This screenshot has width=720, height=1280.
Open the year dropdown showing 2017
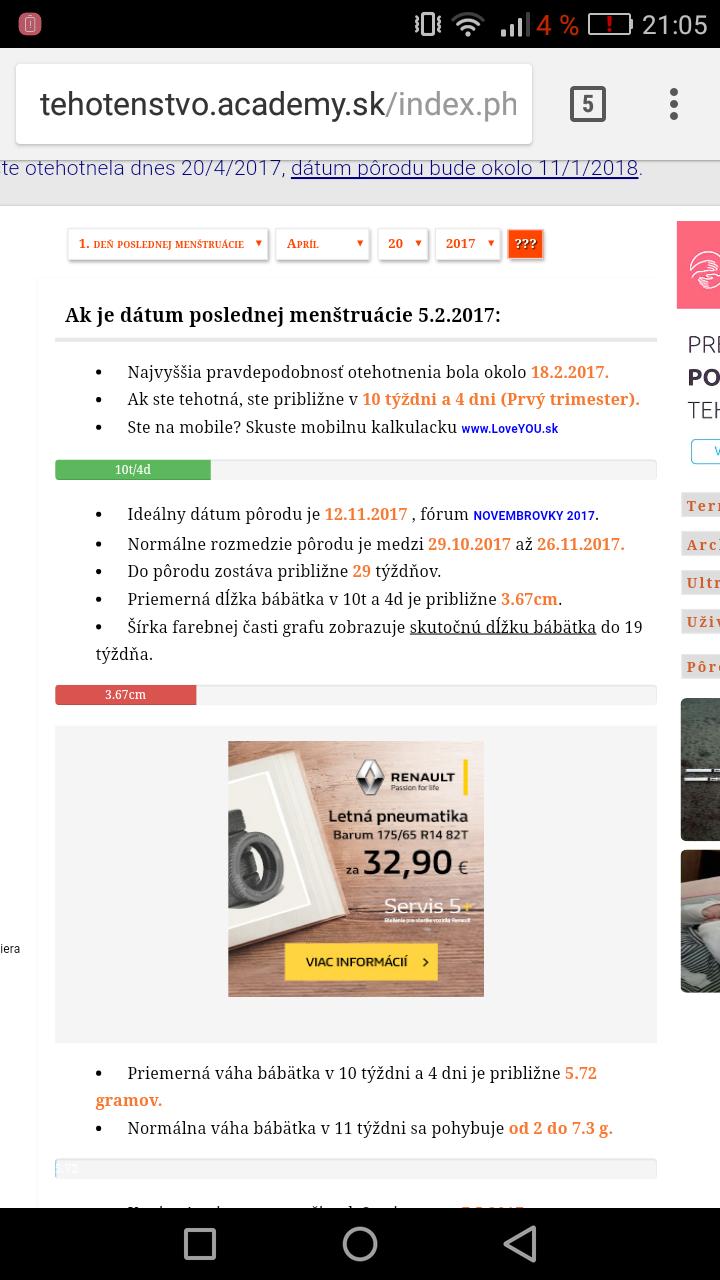coord(468,244)
